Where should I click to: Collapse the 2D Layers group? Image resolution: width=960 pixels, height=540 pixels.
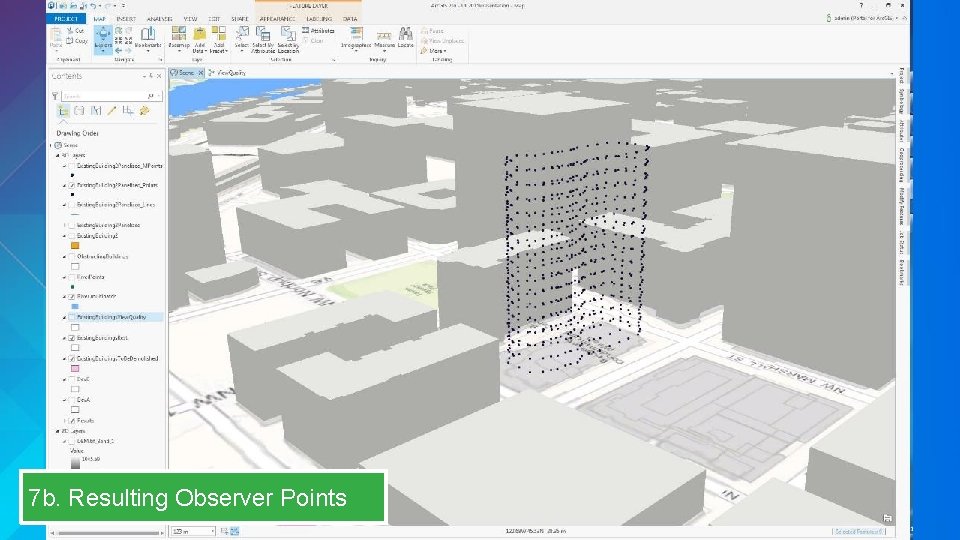coord(58,431)
